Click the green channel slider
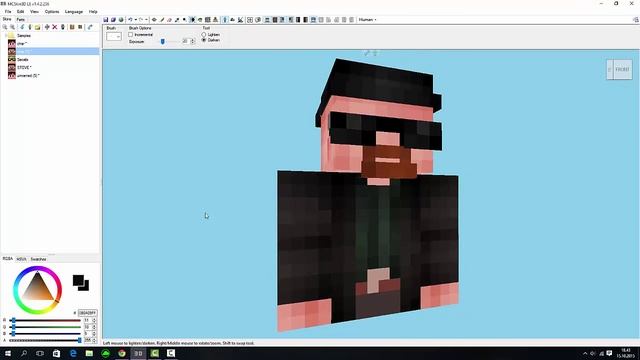This screenshot has height=360, width=640. [45, 327]
